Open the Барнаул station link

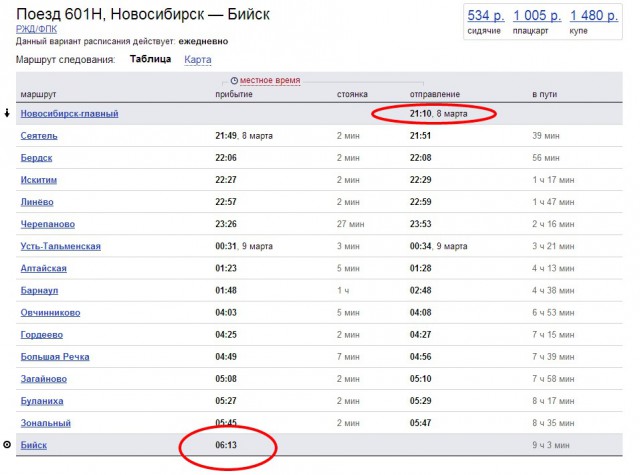pyautogui.click(x=41, y=290)
